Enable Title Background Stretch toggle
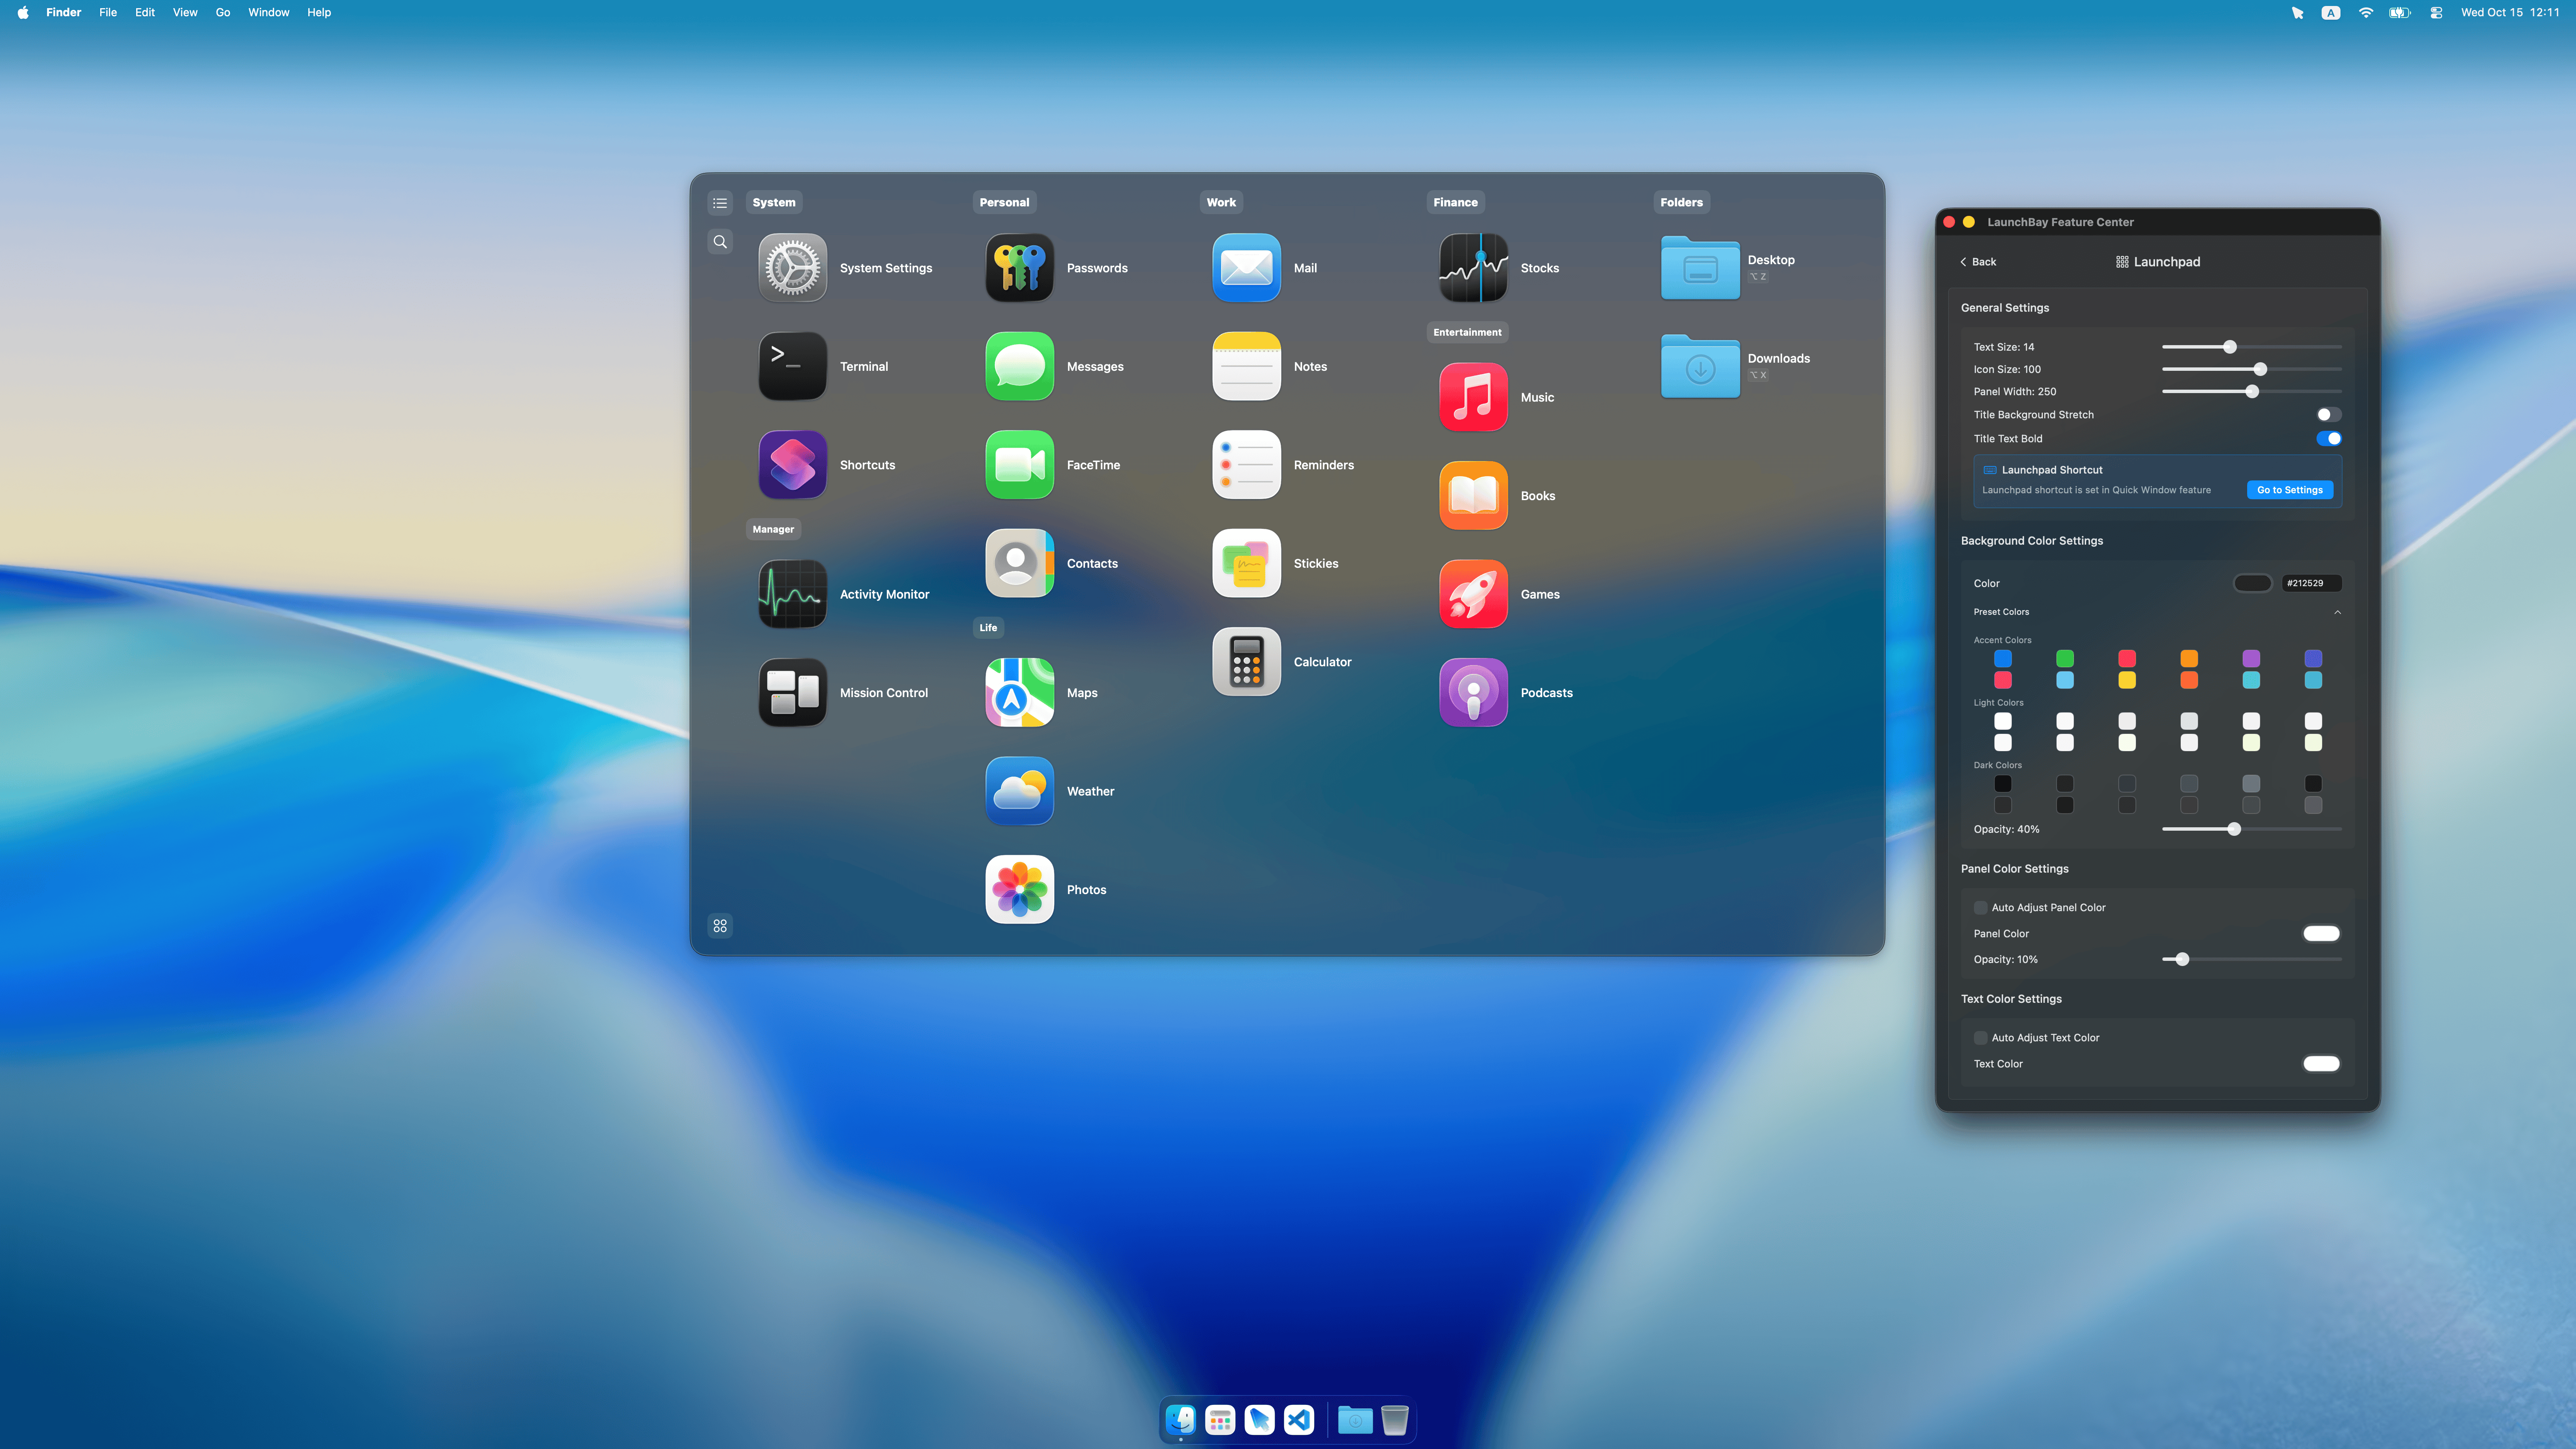 [2328, 415]
